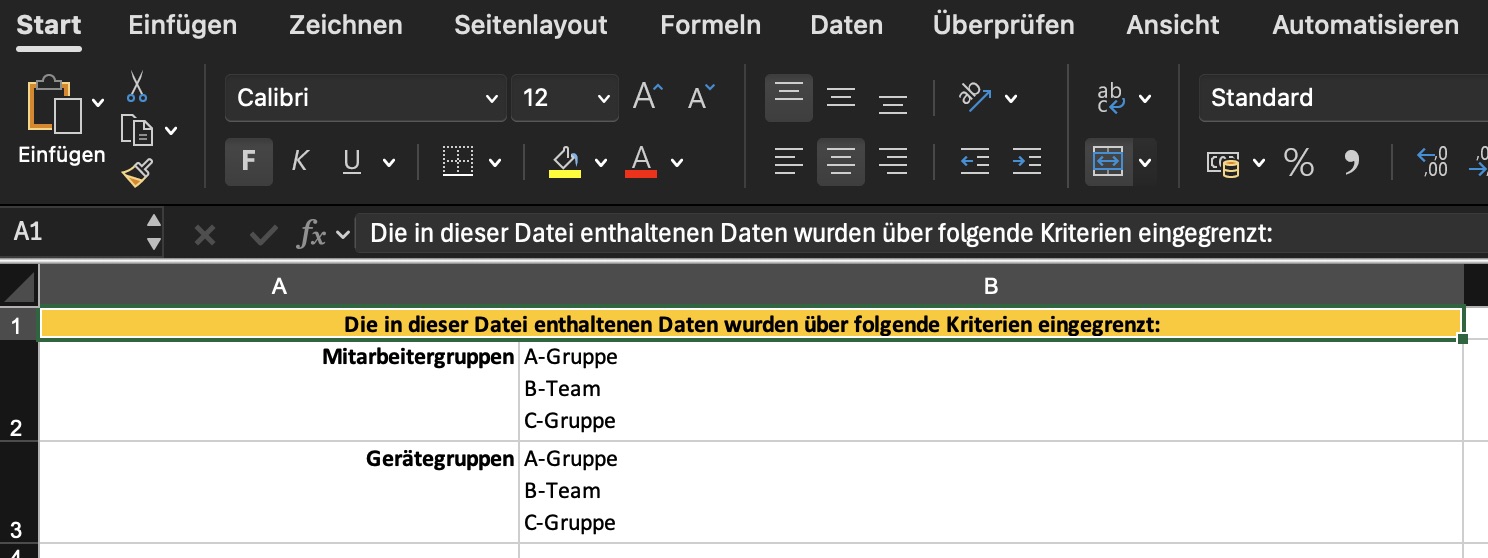Click the Increase Indent icon
Screen dimensions: 1488x558
click(x=1026, y=161)
